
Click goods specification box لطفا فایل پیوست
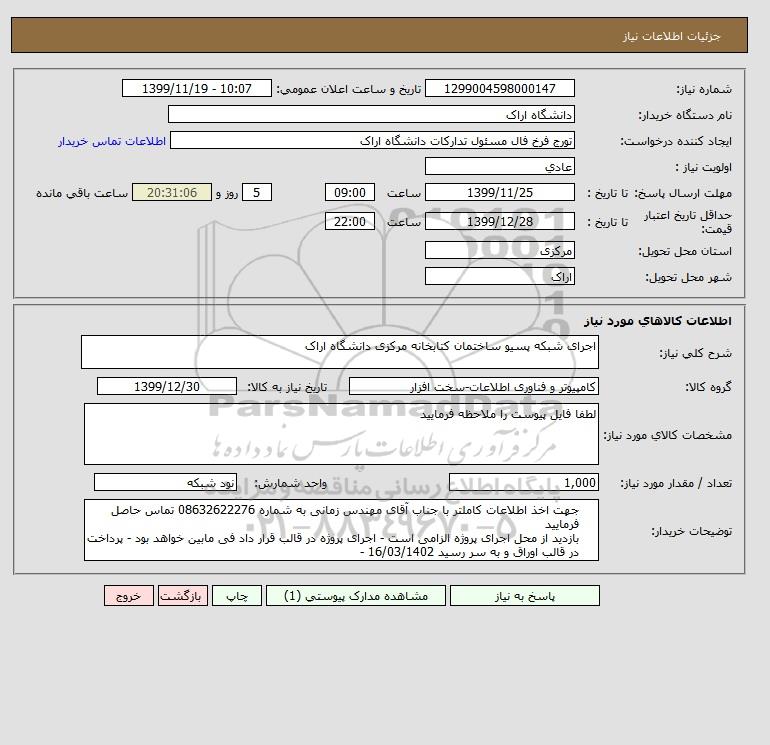341,434
